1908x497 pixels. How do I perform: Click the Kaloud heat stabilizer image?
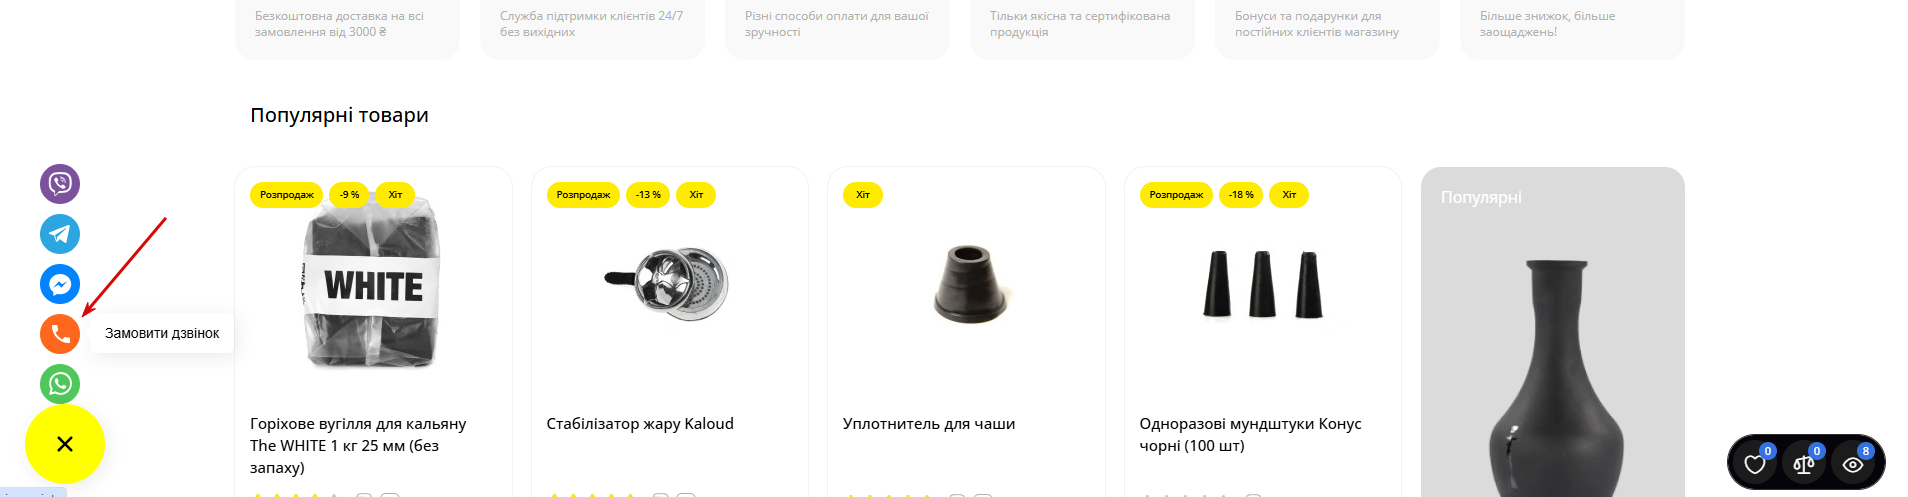click(668, 283)
